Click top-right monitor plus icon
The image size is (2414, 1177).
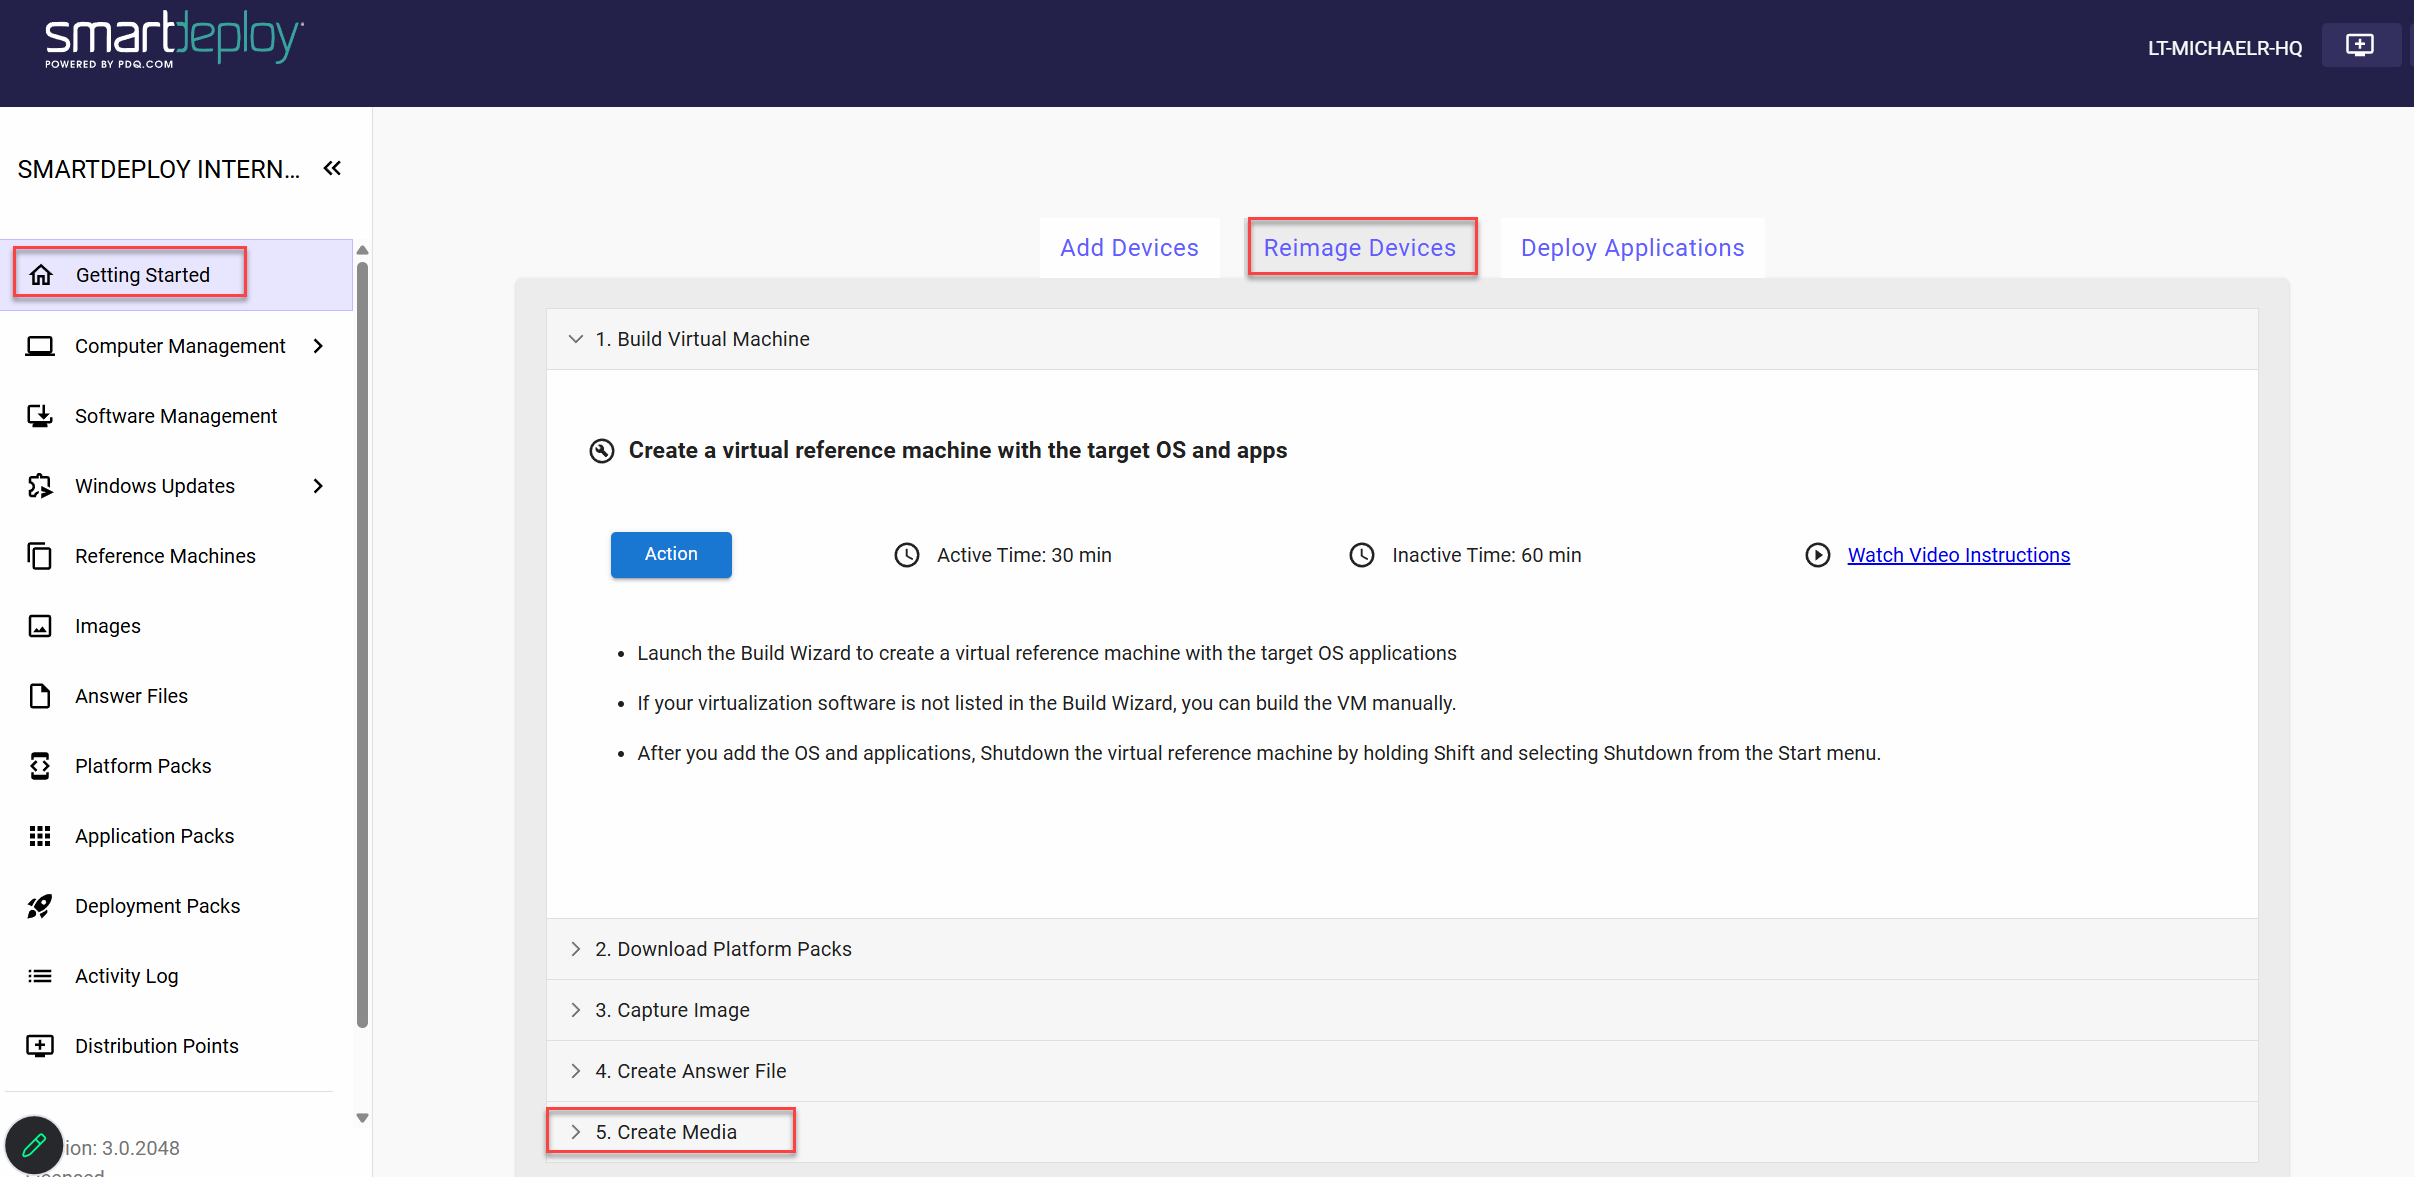2360,46
